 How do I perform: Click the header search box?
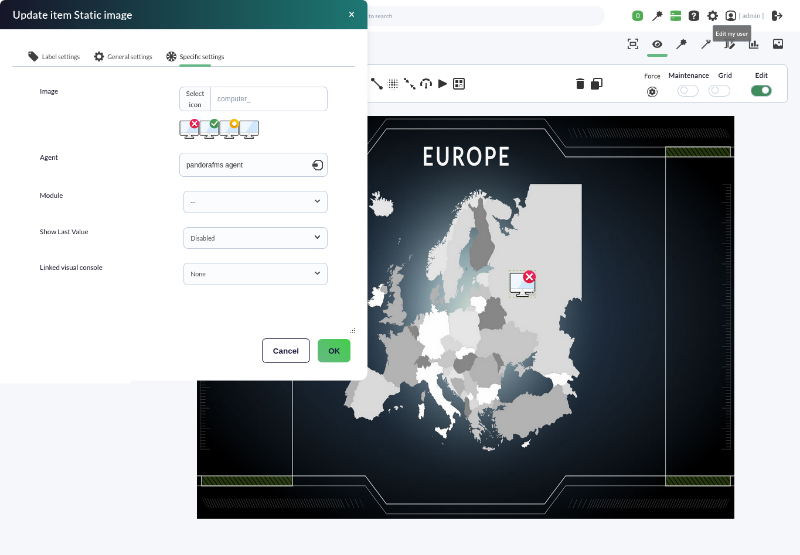[486, 16]
